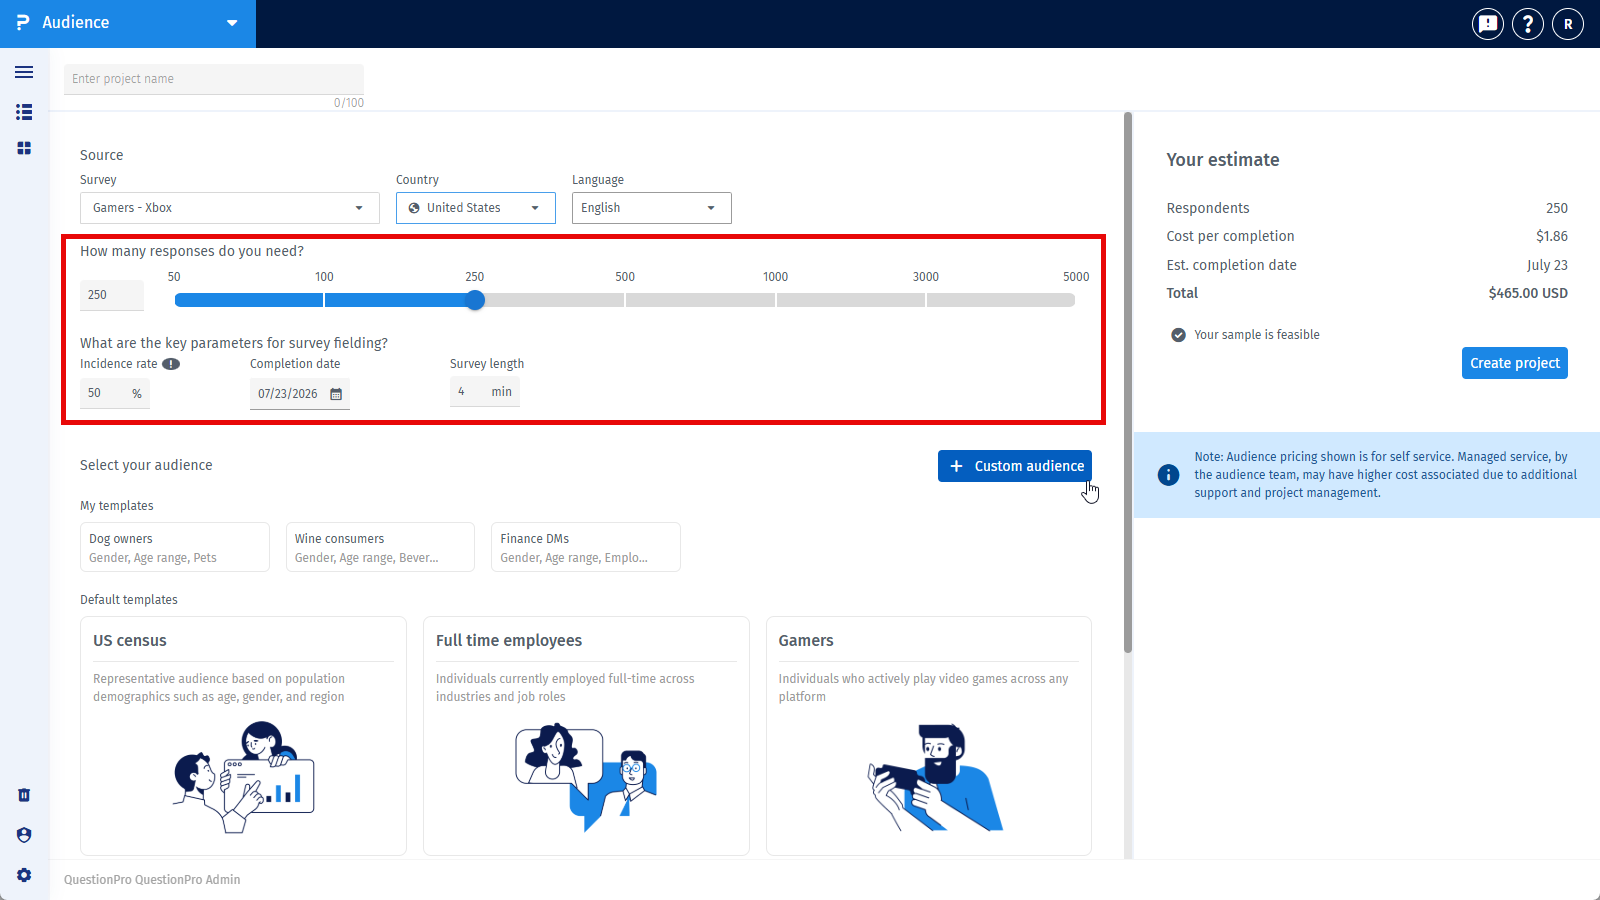Click the project name input field

214,79
